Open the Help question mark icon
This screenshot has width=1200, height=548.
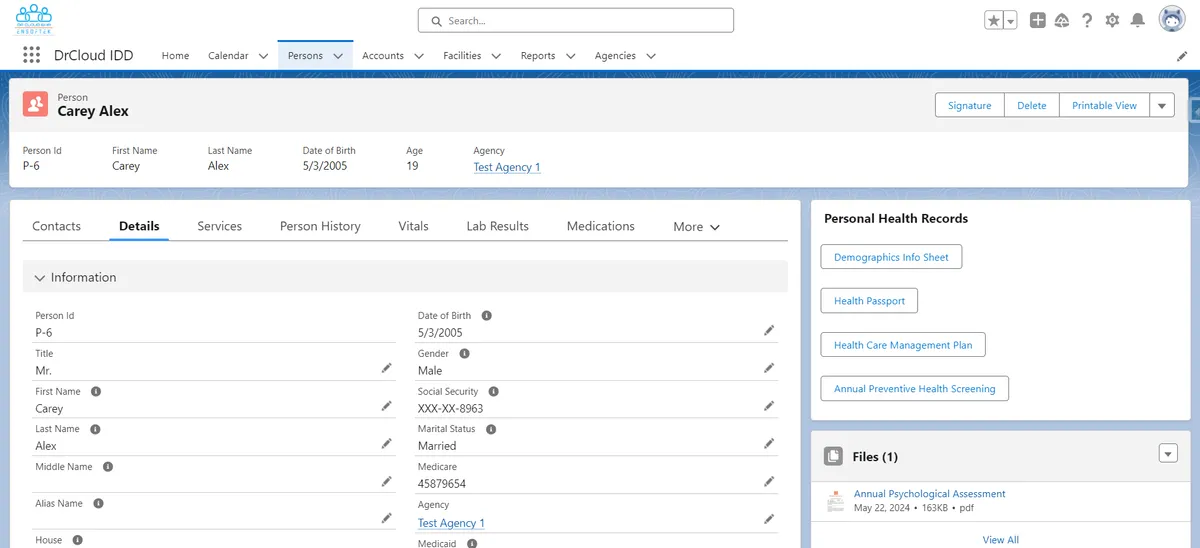pyautogui.click(x=1087, y=20)
